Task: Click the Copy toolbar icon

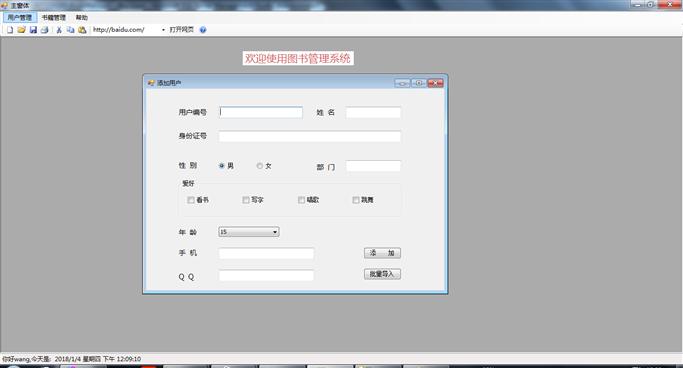Action: [70, 30]
